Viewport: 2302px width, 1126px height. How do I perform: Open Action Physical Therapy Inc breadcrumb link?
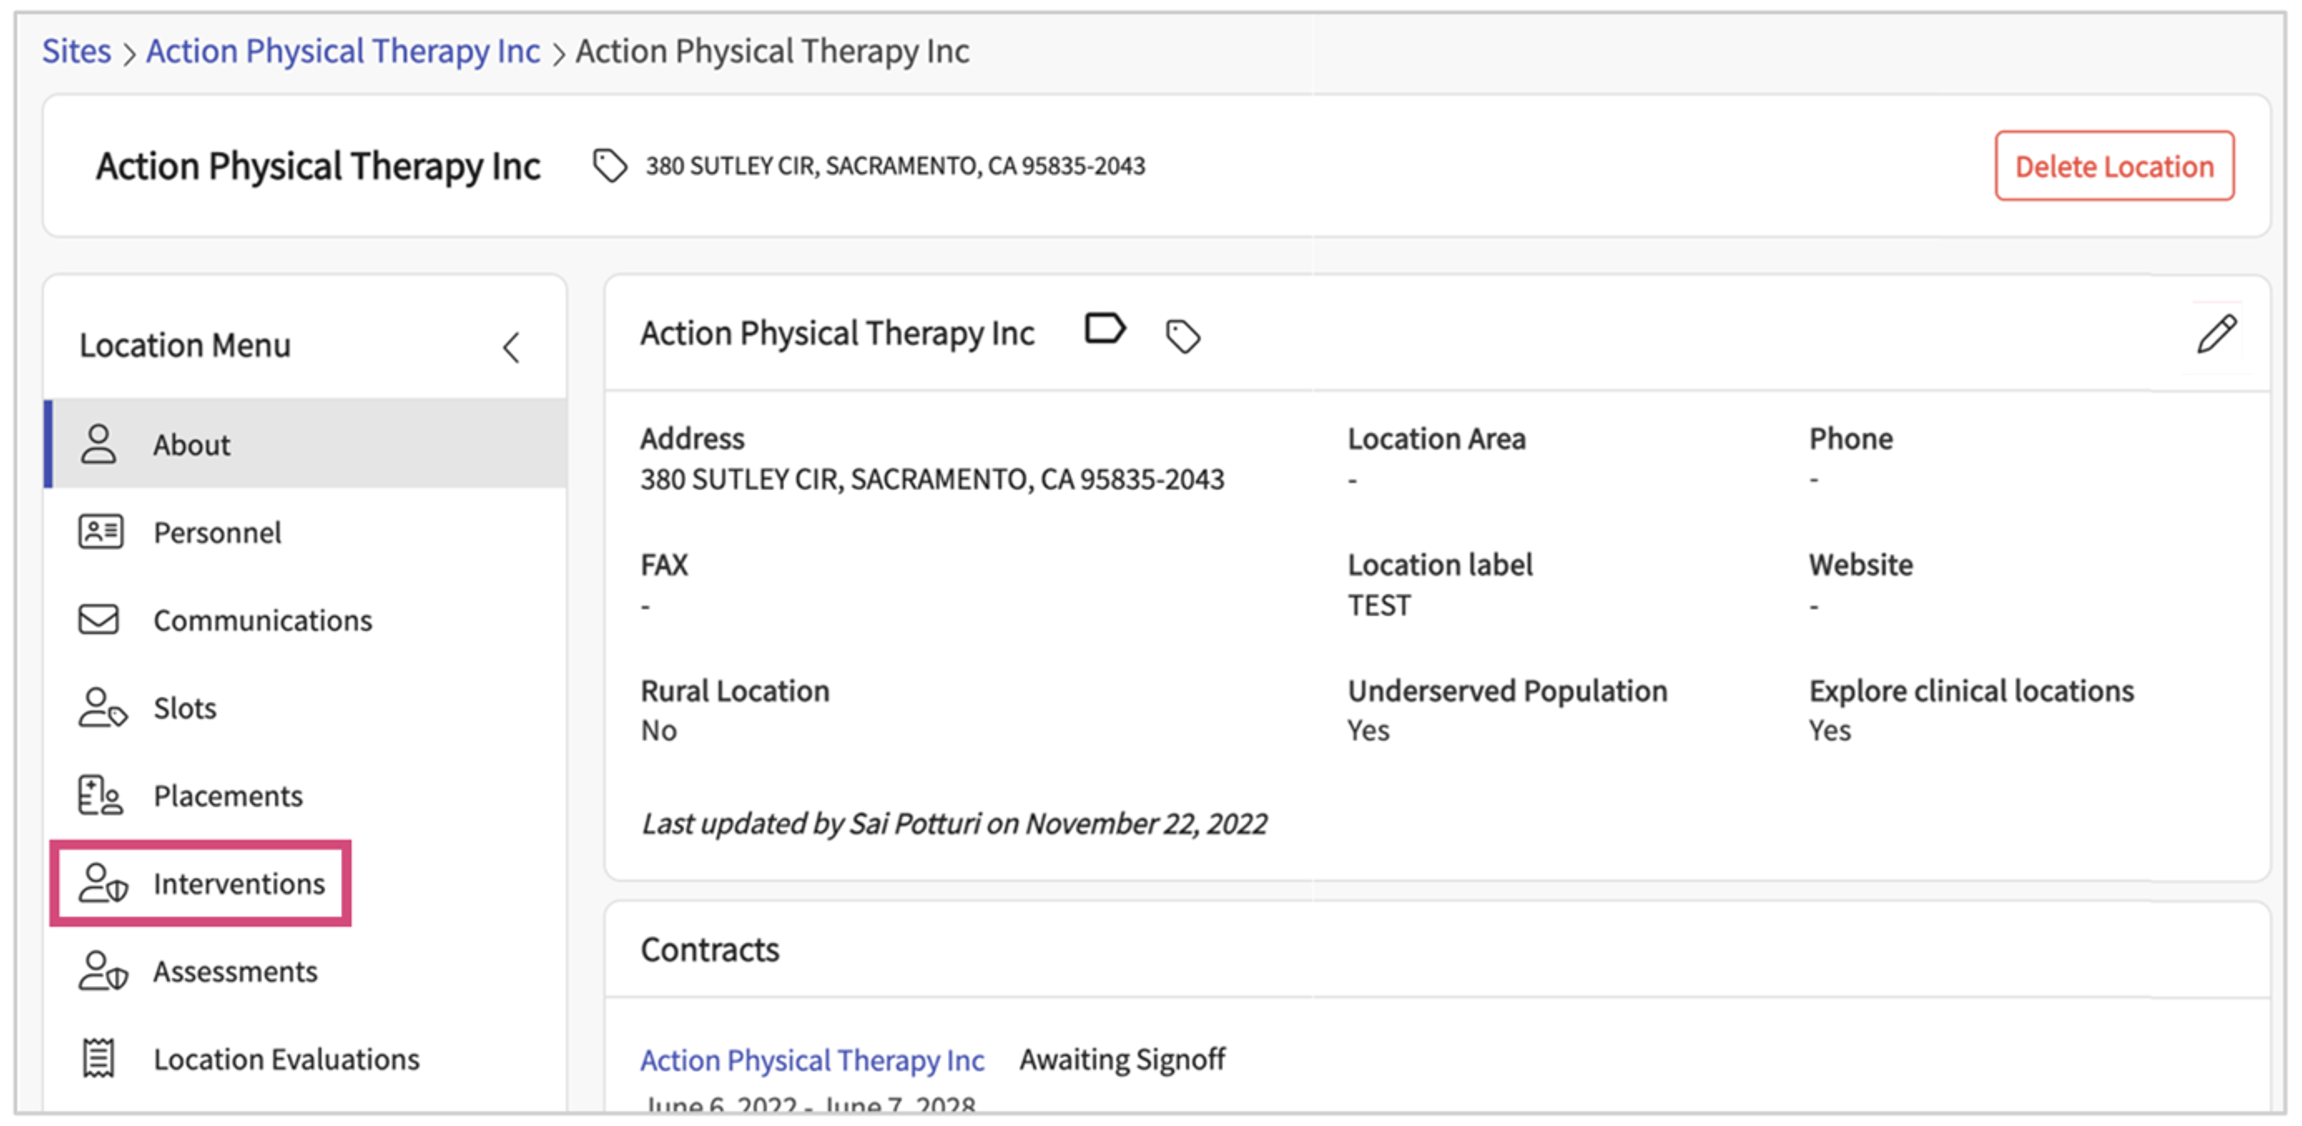(343, 51)
